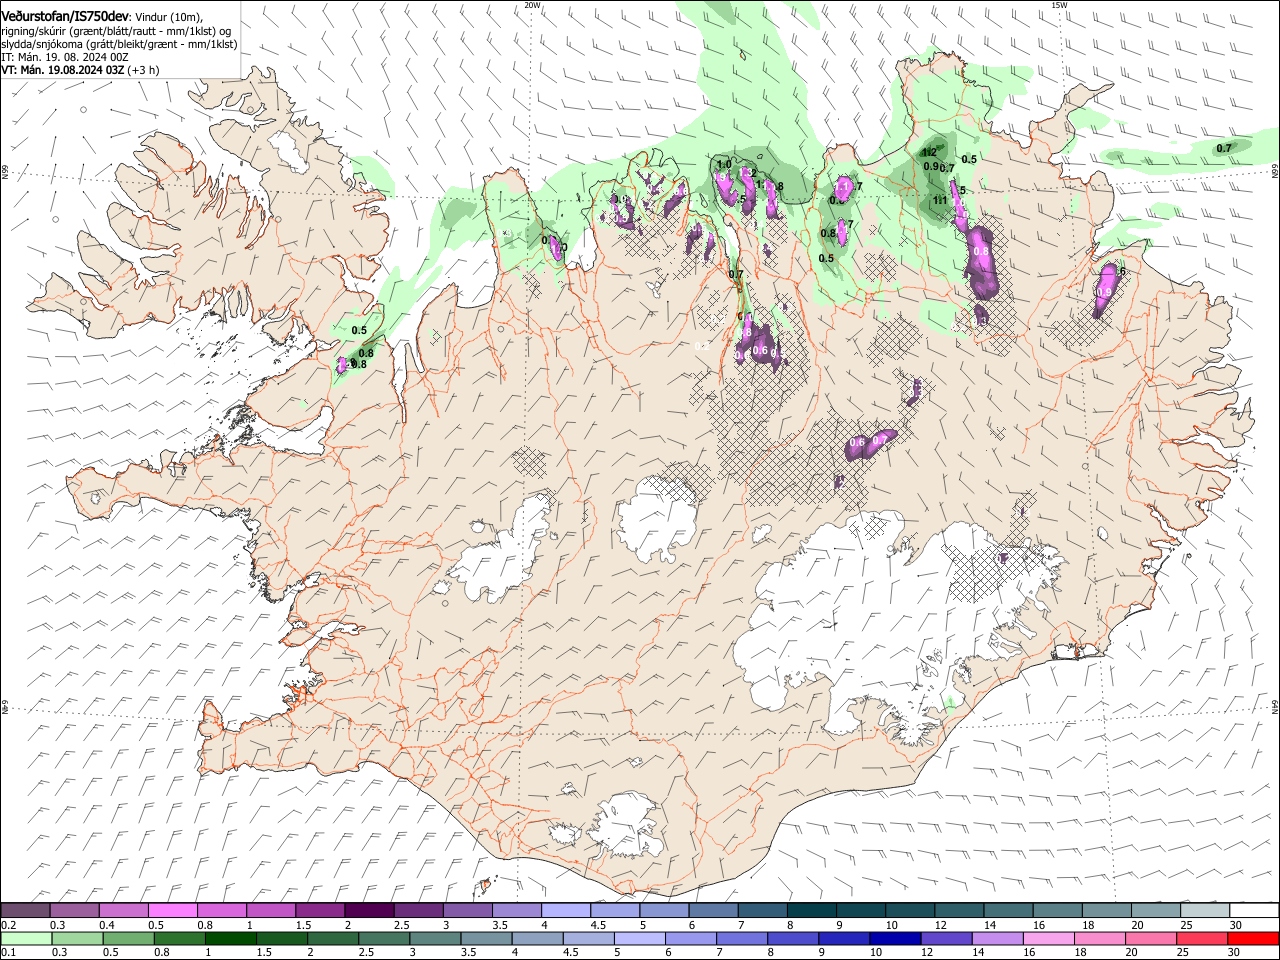This screenshot has width=1280, height=960.
Task: Click the Veðurstofan/IS750dev title text
Action: point(65,16)
